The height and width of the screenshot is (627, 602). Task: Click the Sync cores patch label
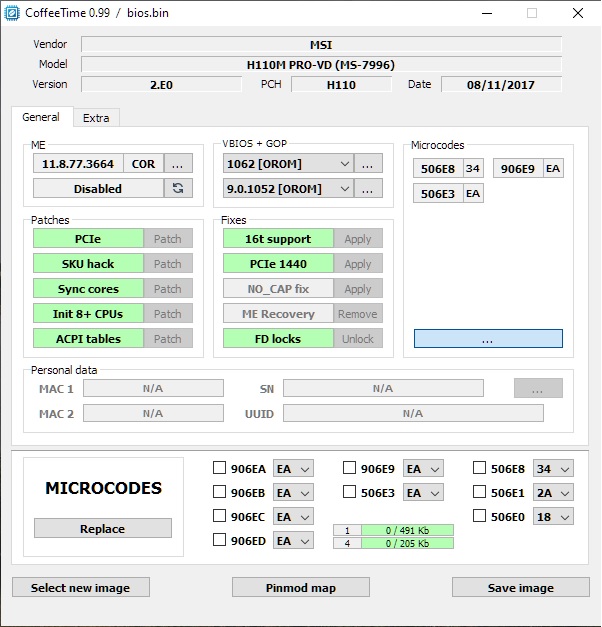[x=88, y=288]
